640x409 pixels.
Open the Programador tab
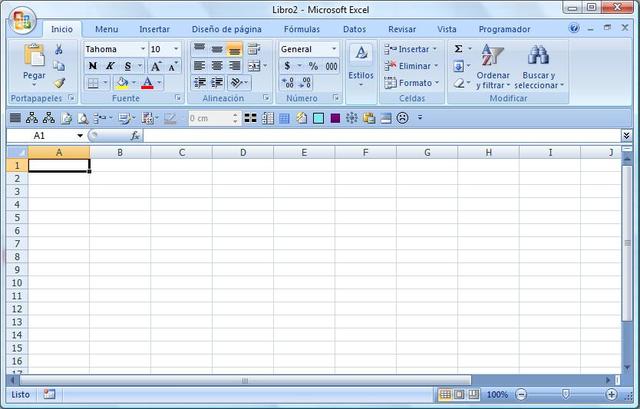pyautogui.click(x=504, y=29)
